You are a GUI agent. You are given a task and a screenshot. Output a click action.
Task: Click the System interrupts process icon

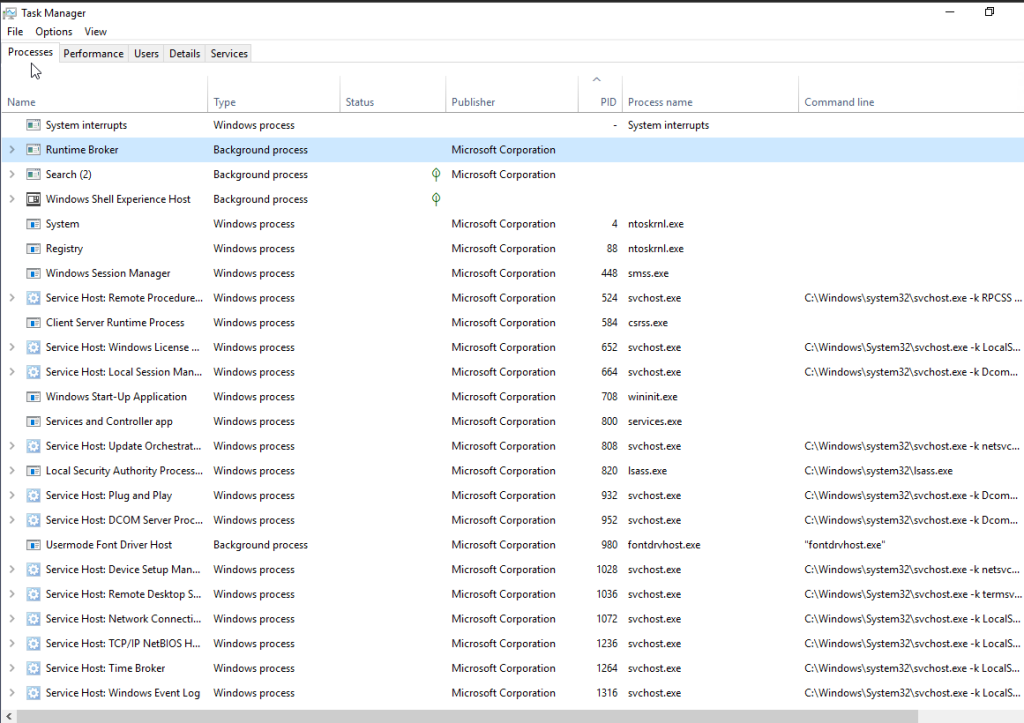pos(33,125)
